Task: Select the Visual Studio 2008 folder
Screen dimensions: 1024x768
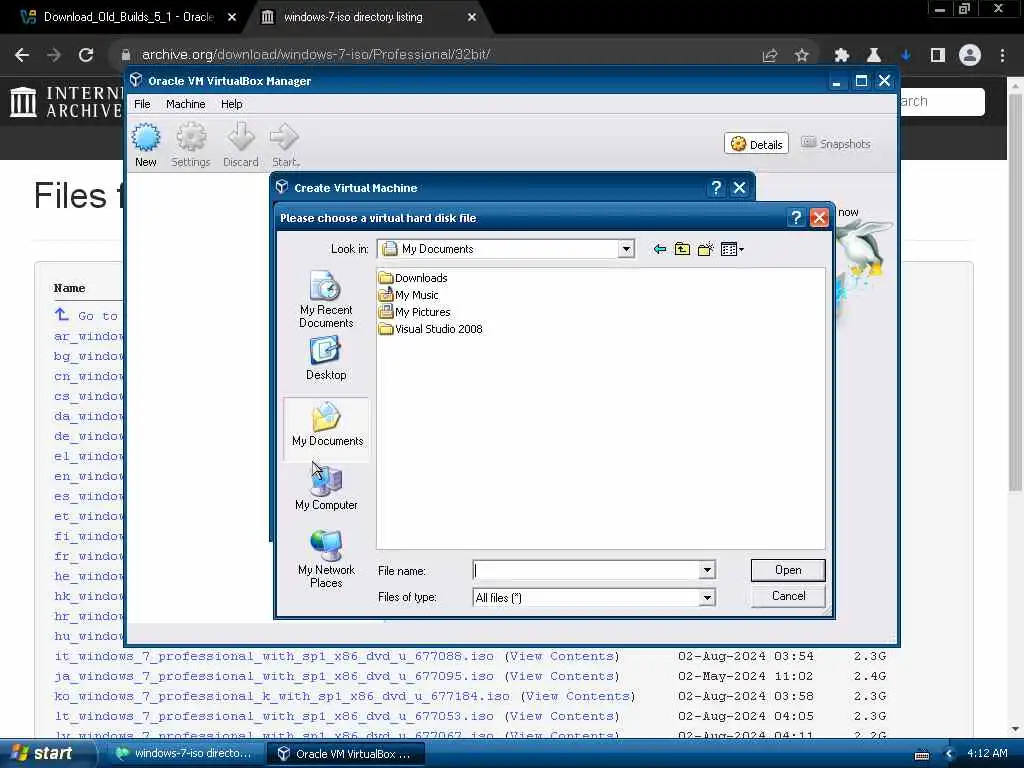Action: pyautogui.click(x=431, y=328)
